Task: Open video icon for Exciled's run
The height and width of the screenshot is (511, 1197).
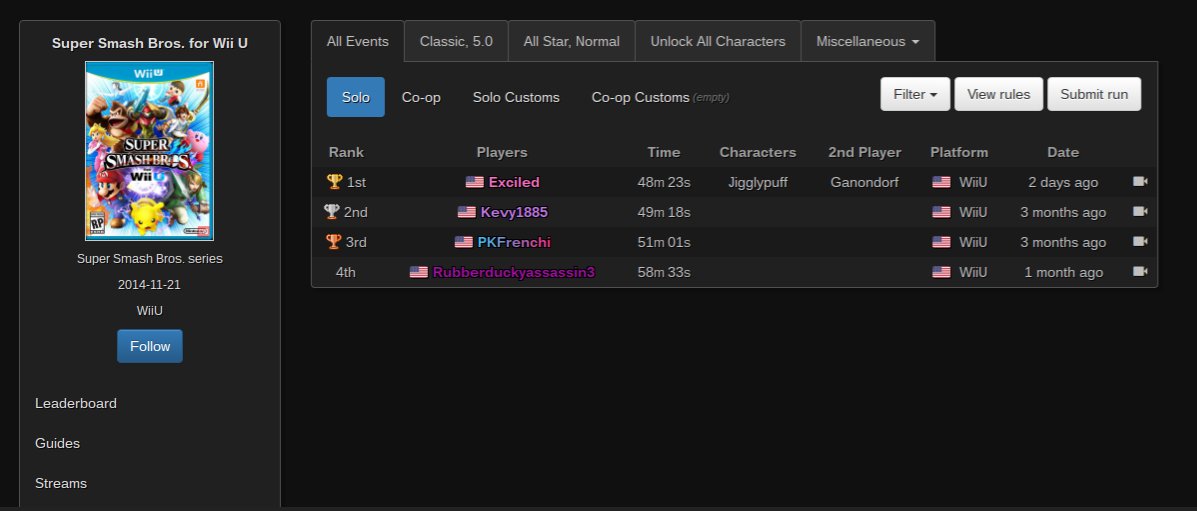Action: tap(1140, 182)
